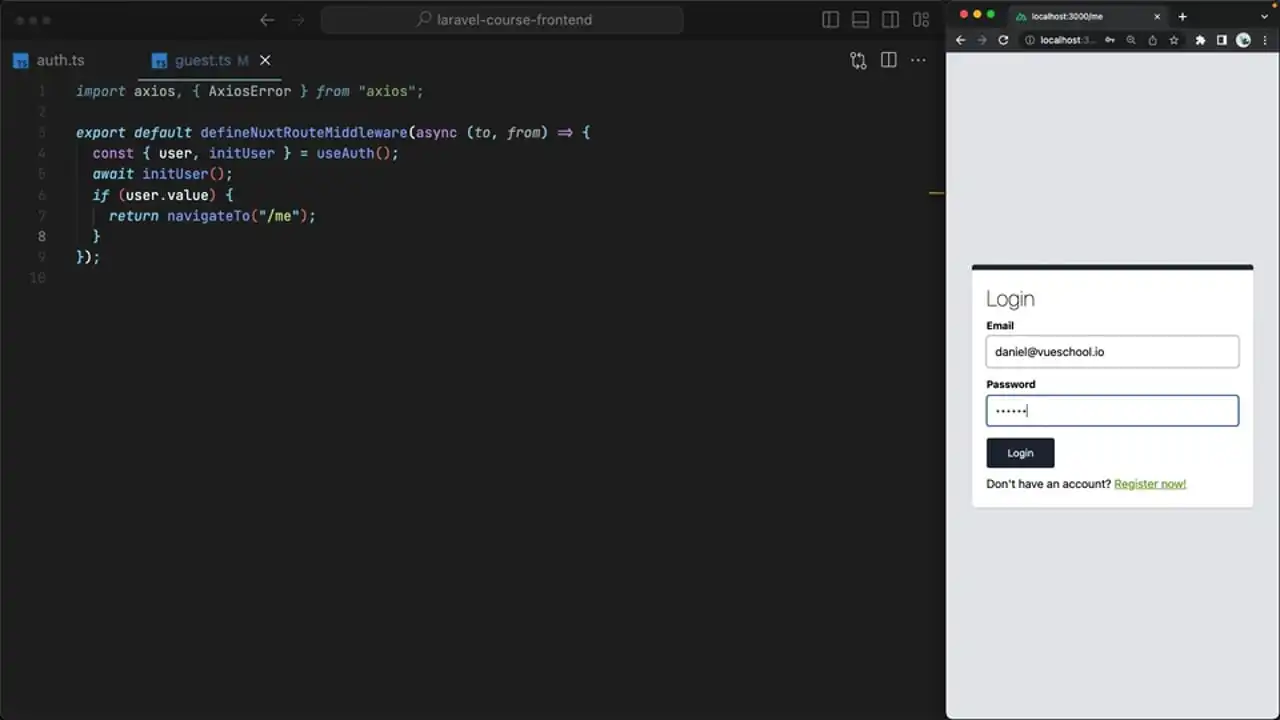This screenshot has height=720, width=1280.
Task: Click the Login button
Action: point(1020,453)
